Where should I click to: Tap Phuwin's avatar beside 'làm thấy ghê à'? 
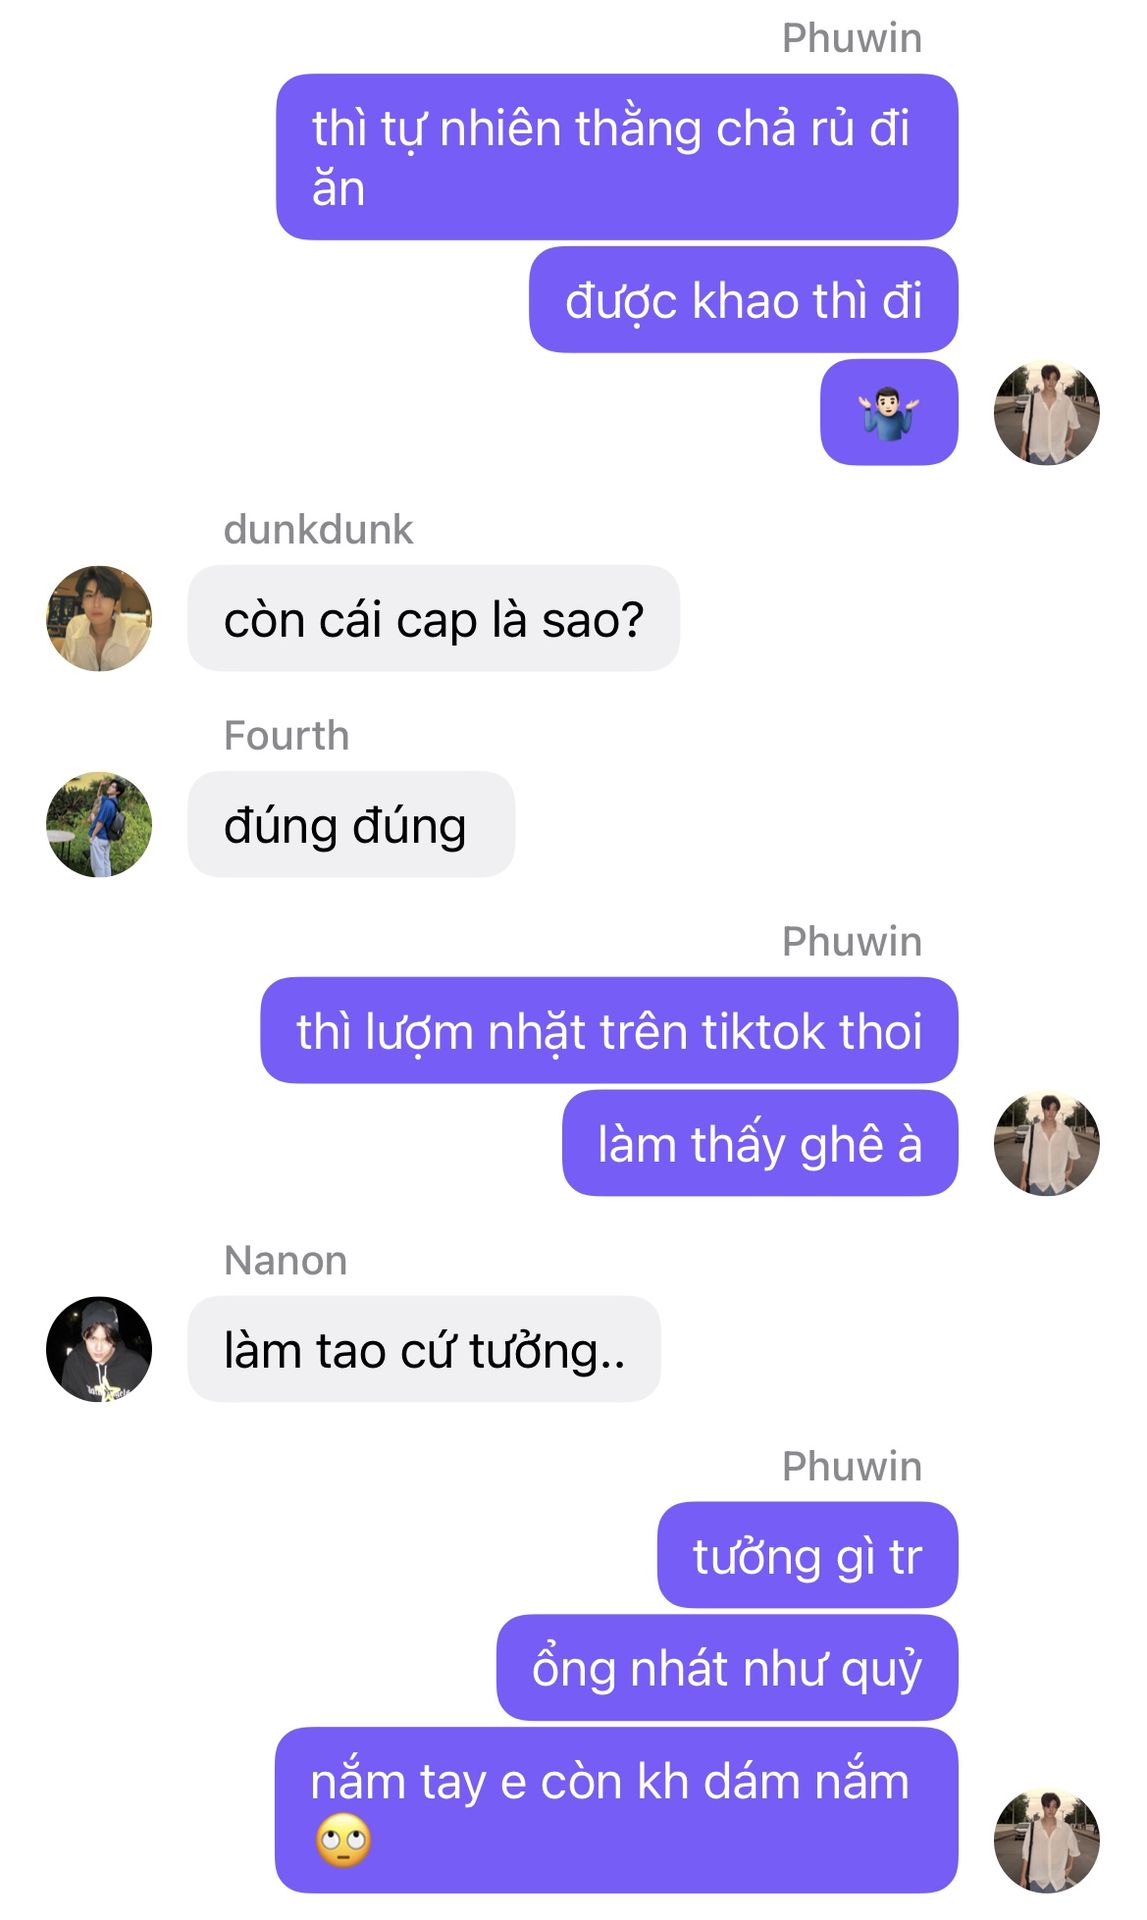(x=1046, y=1143)
